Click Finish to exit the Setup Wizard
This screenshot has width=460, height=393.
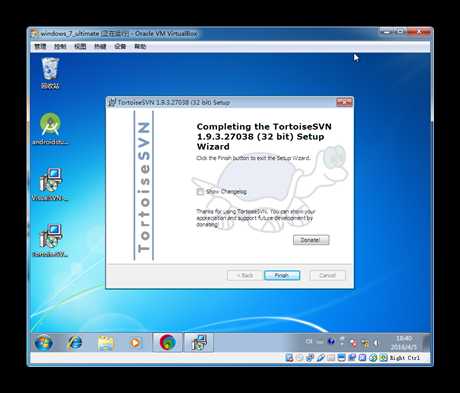(x=282, y=275)
